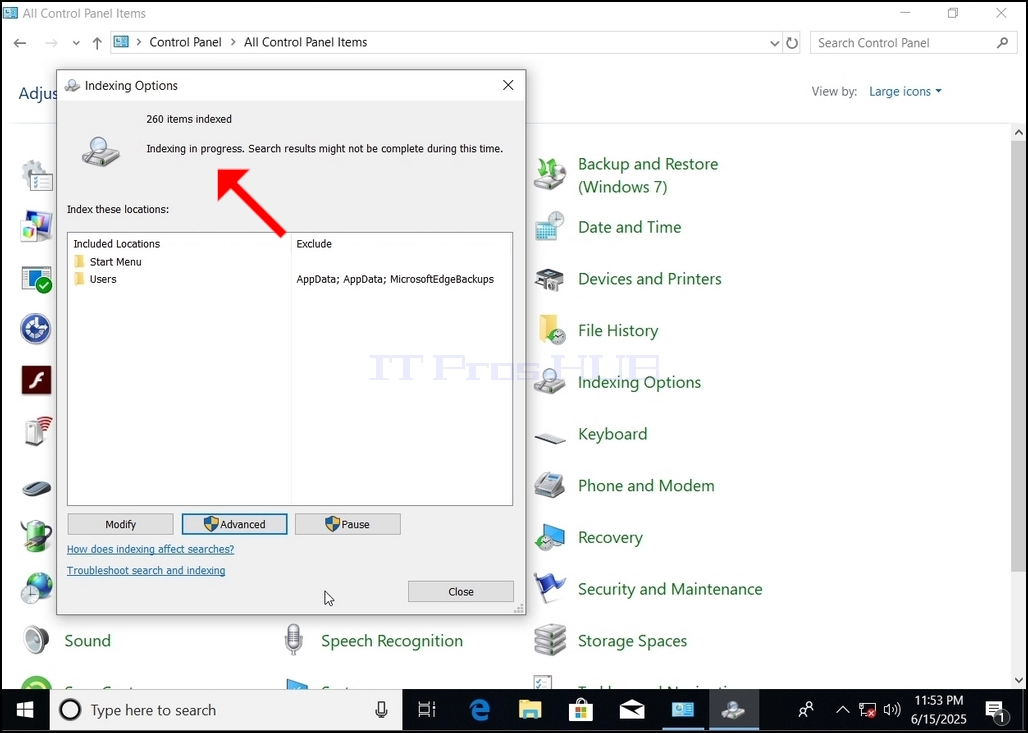Click the Control Panel breadcrumb

pyautogui.click(x=186, y=42)
